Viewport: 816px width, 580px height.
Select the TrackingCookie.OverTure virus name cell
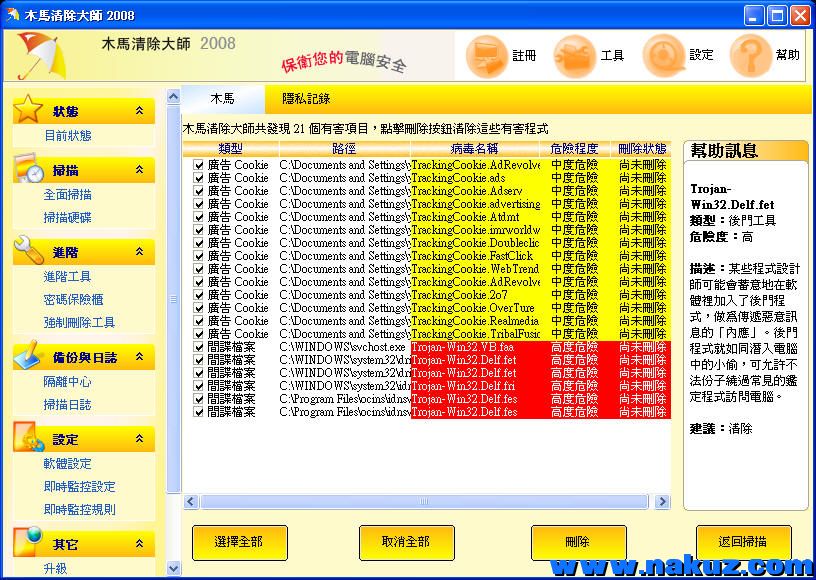coord(475,308)
